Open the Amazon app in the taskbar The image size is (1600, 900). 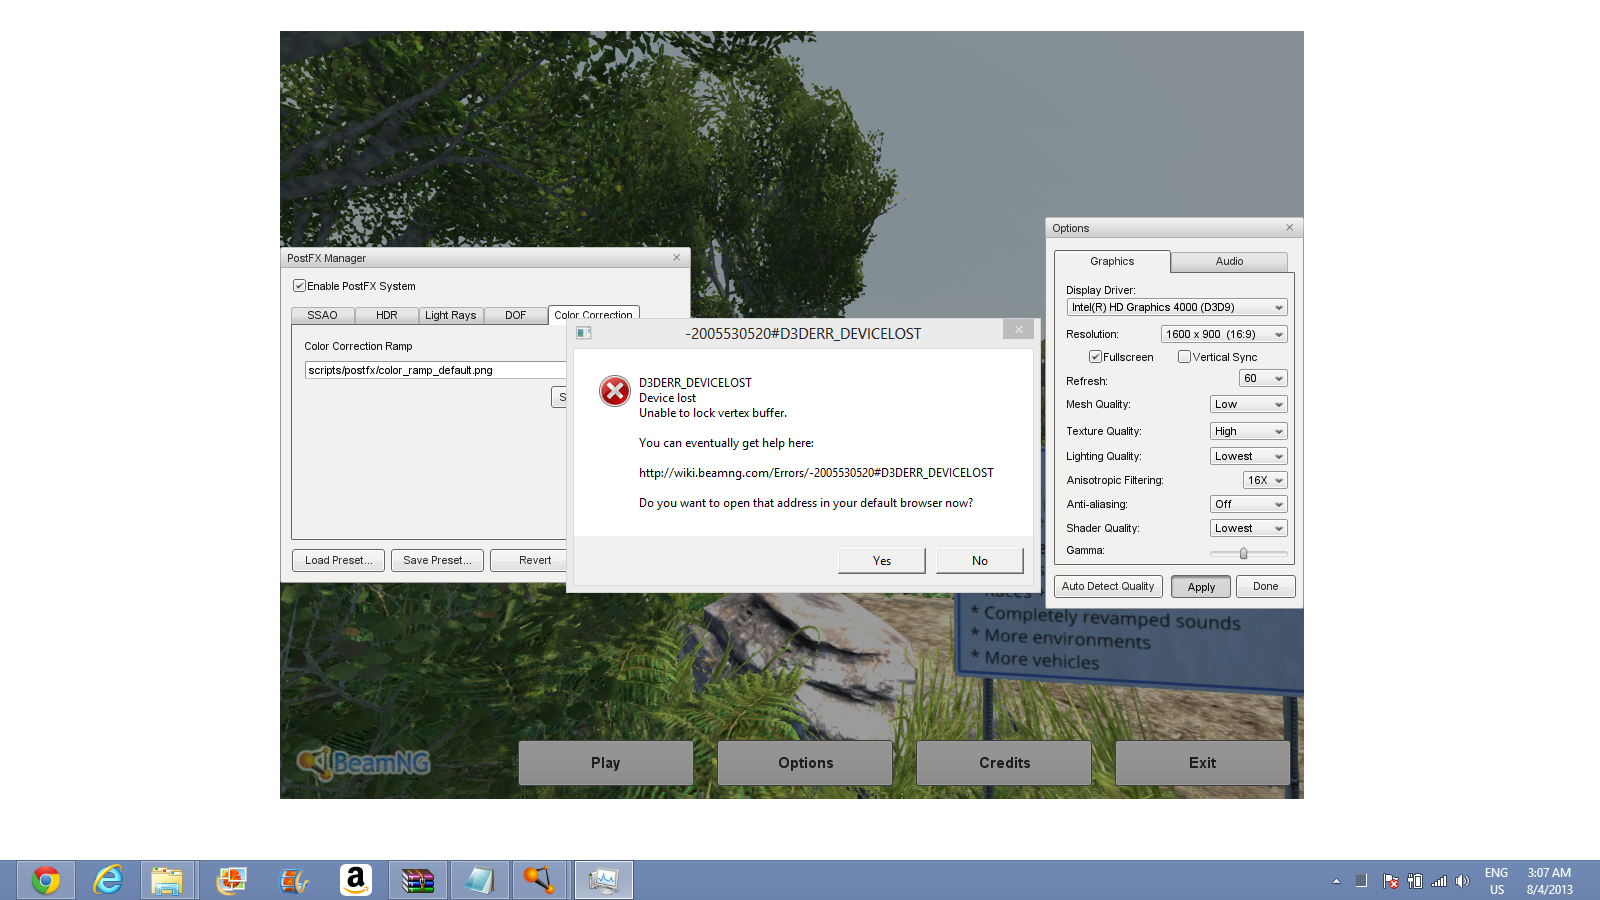point(355,880)
